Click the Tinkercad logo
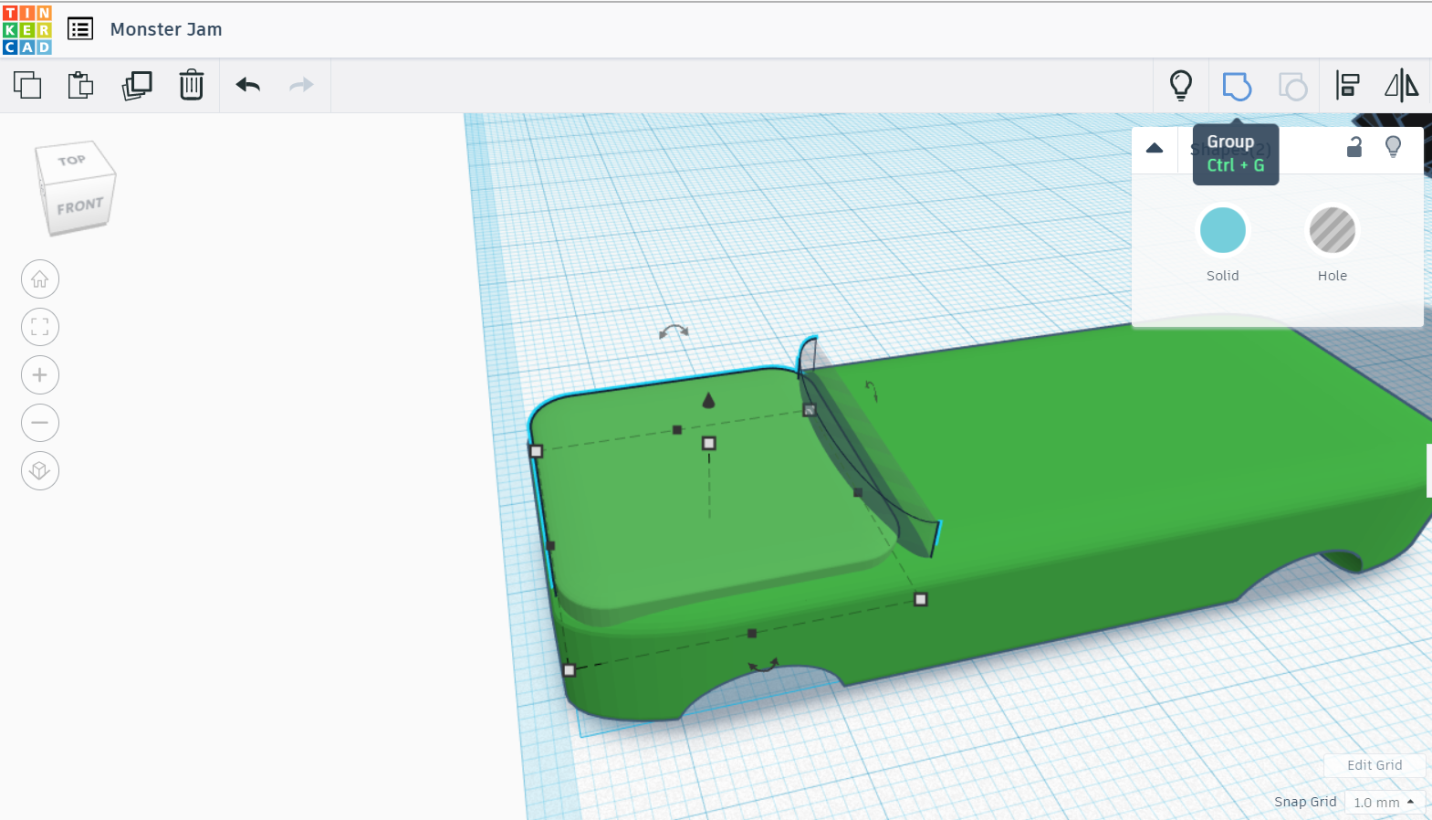Image resolution: width=1432 pixels, height=820 pixels. coord(27,29)
